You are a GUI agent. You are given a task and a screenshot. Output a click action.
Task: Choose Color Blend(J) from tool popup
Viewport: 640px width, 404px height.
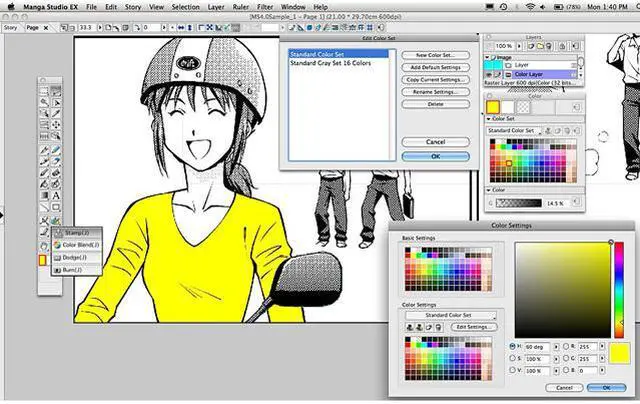point(76,245)
